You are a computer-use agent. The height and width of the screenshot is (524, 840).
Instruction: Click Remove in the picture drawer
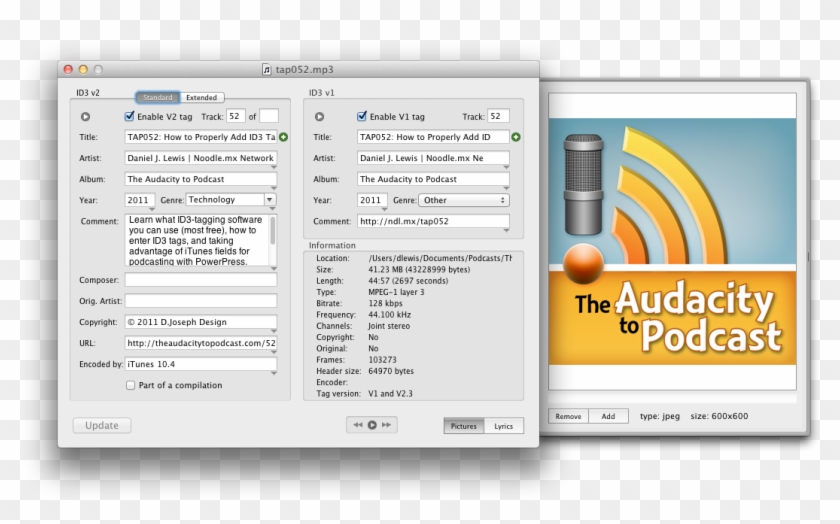(568, 416)
